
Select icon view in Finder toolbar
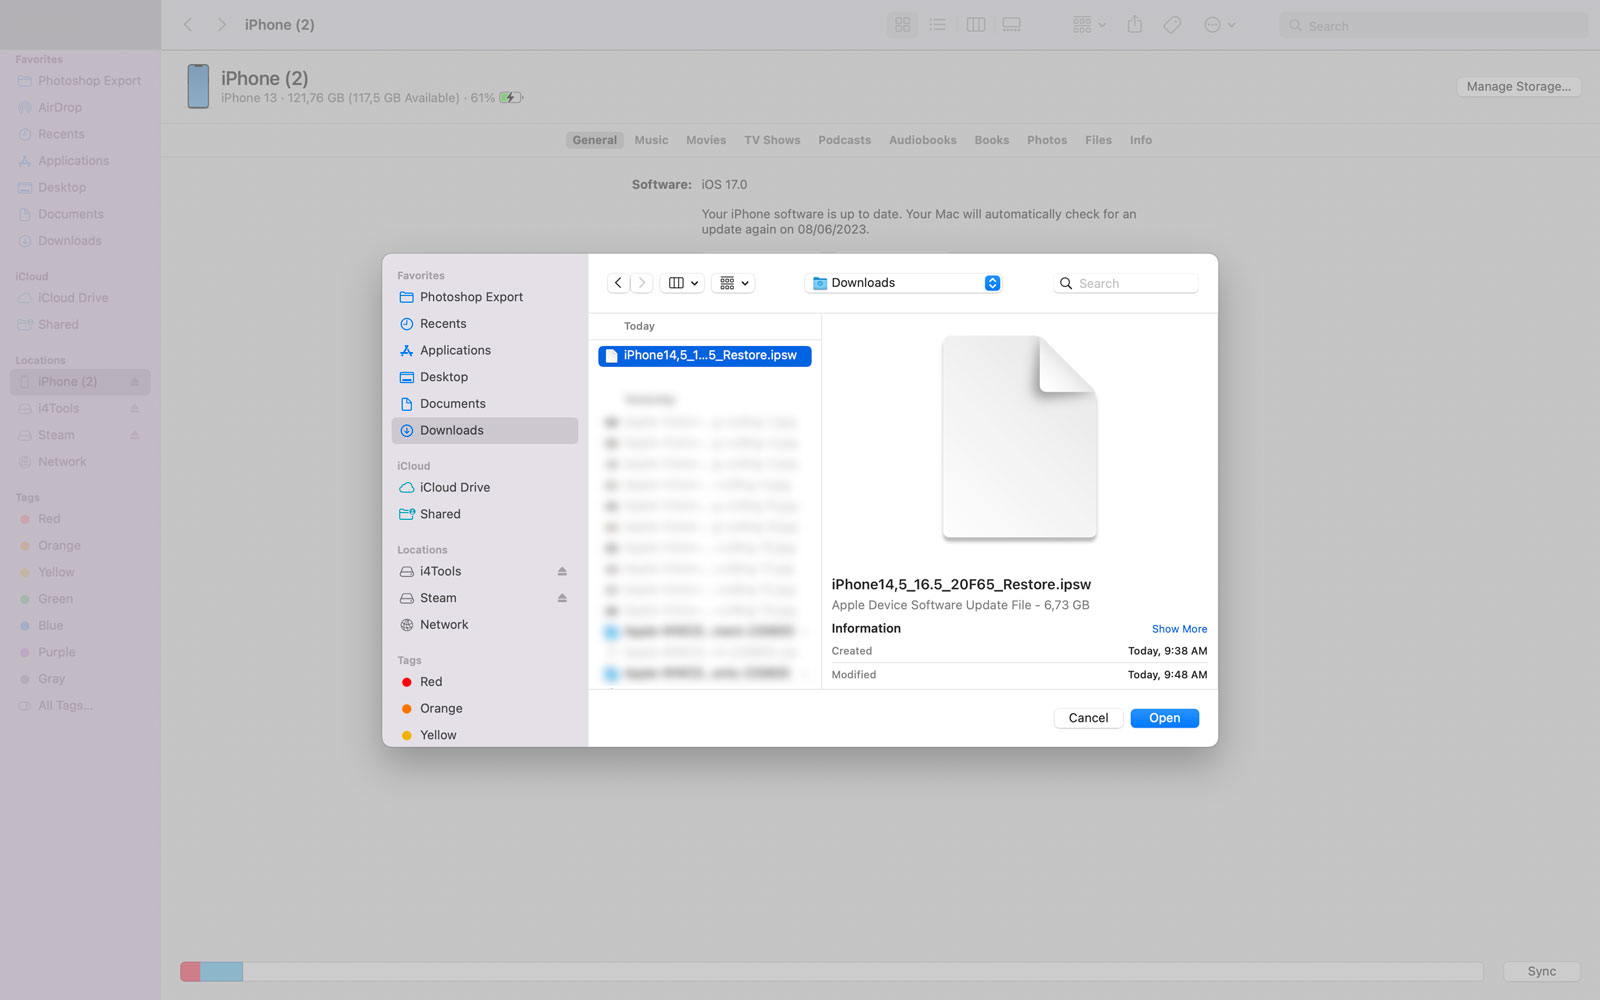point(903,25)
